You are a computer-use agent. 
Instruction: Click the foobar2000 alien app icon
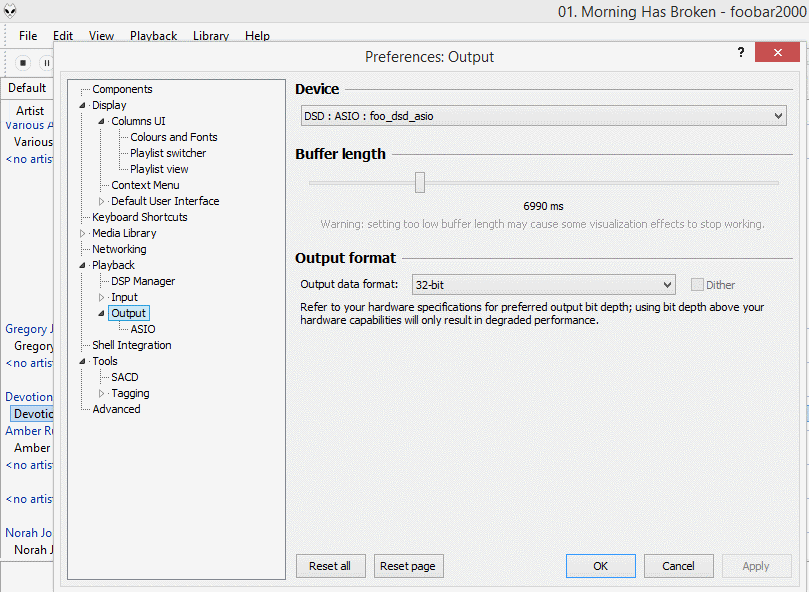point(12,11)
